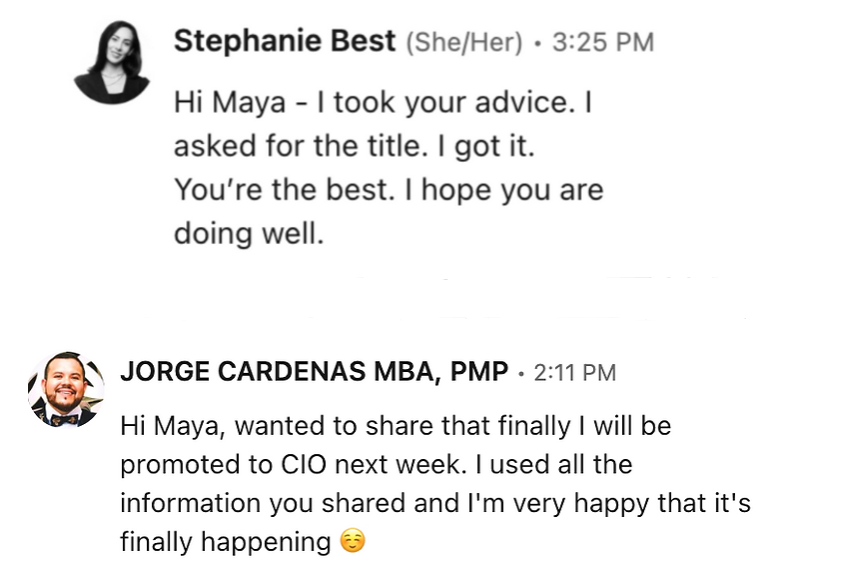Click "Maya" in Jorge's greeting

177,426
